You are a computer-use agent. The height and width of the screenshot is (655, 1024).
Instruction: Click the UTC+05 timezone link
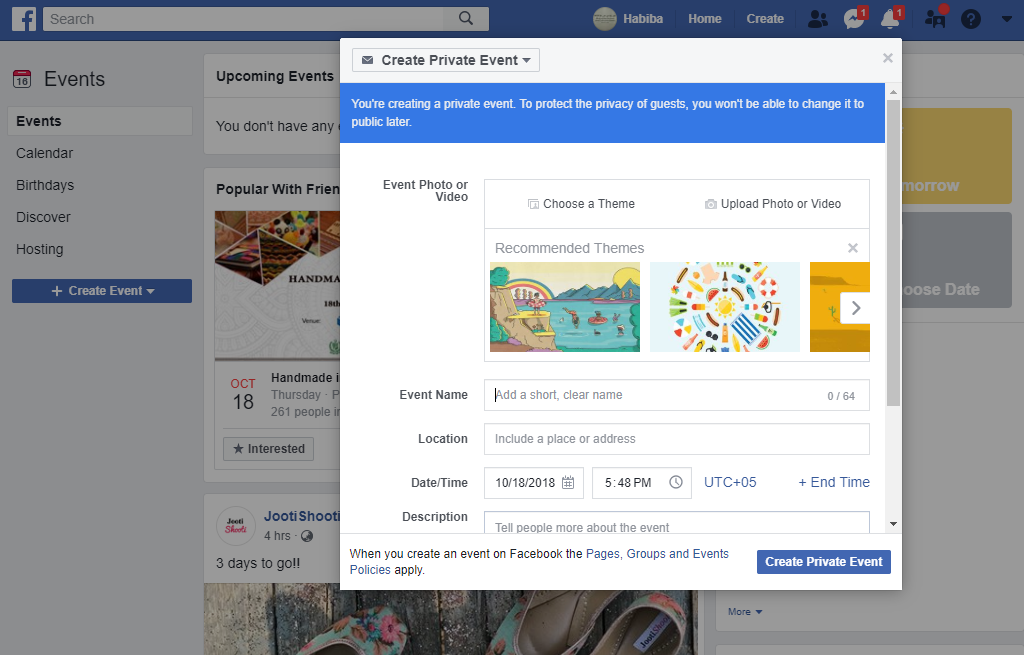click(x=730, y=482)
